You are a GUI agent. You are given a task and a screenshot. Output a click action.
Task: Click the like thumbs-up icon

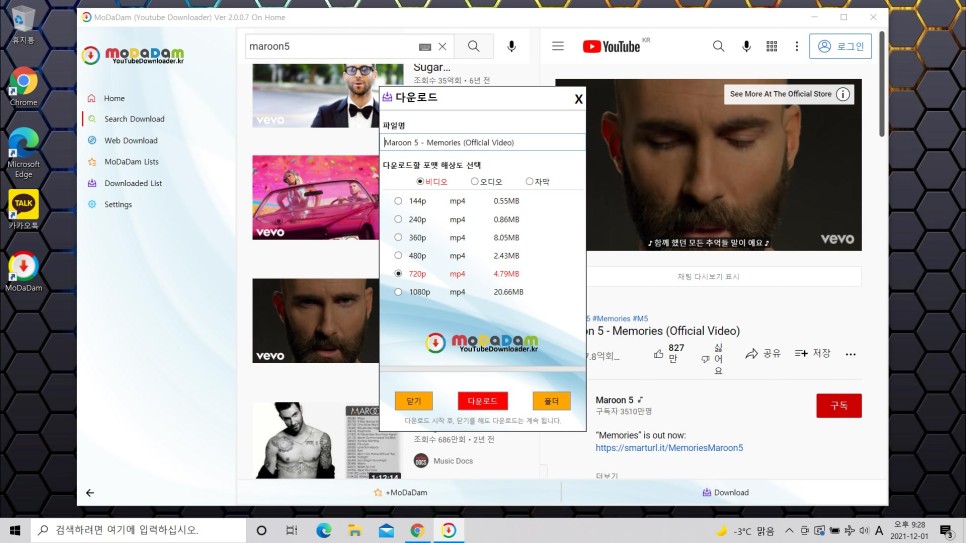pyautogui.click(x=659, y=354)
